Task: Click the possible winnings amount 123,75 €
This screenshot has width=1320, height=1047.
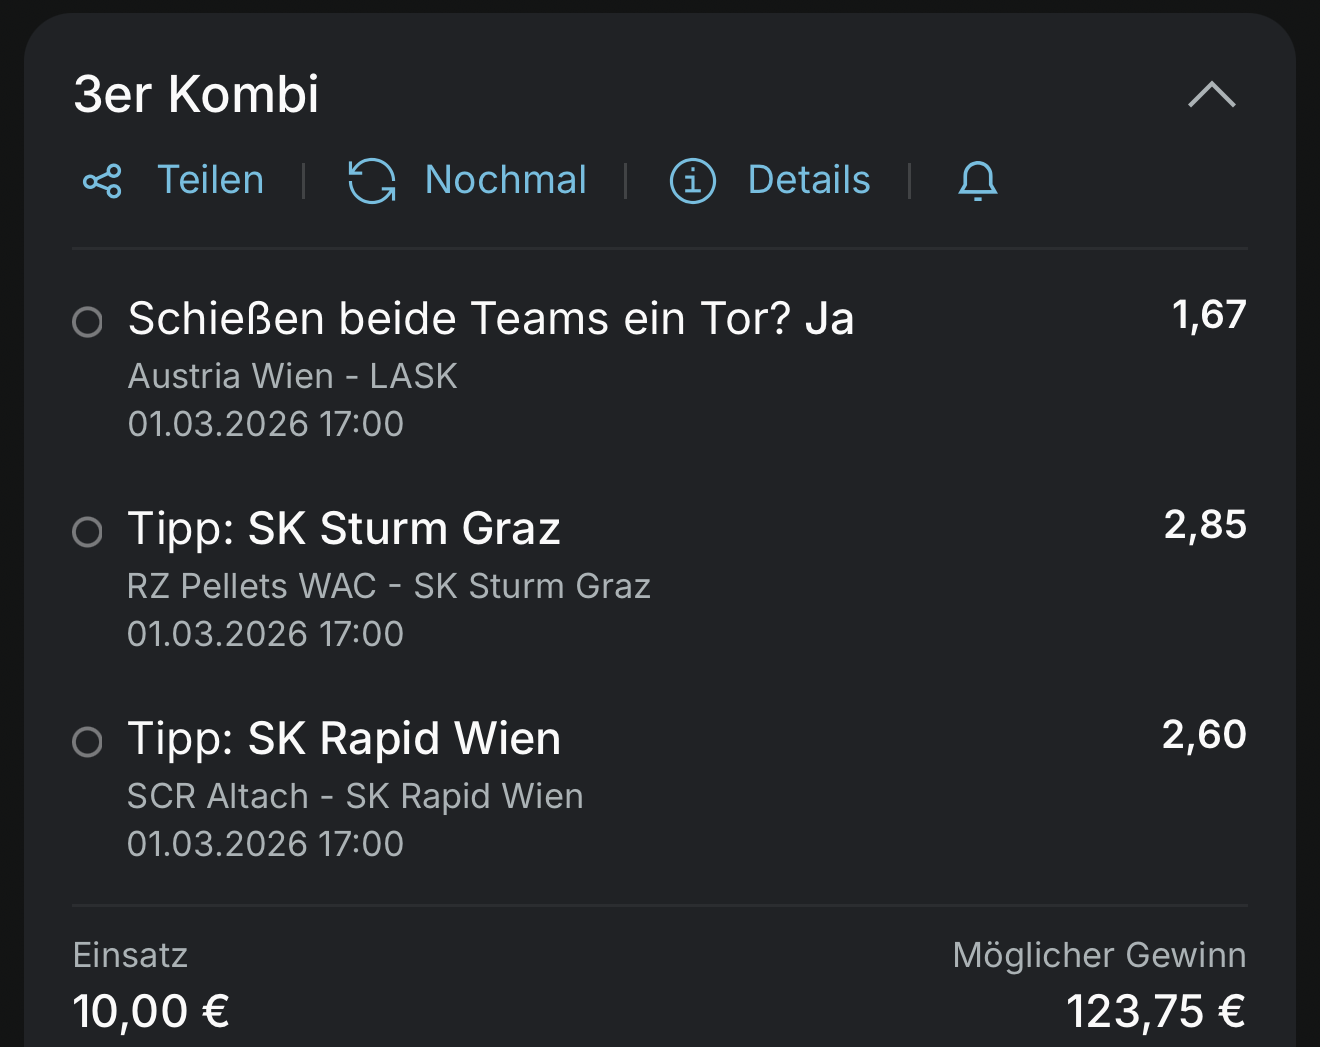Action: (1155, 1011)
